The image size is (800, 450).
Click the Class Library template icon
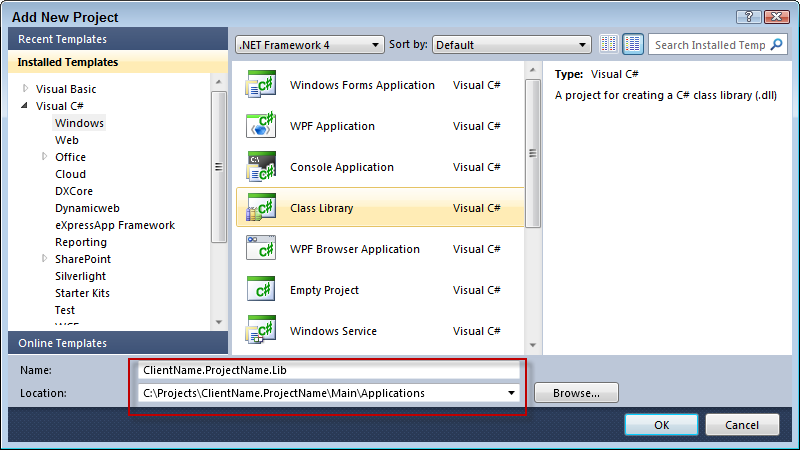tap(261, 208)
